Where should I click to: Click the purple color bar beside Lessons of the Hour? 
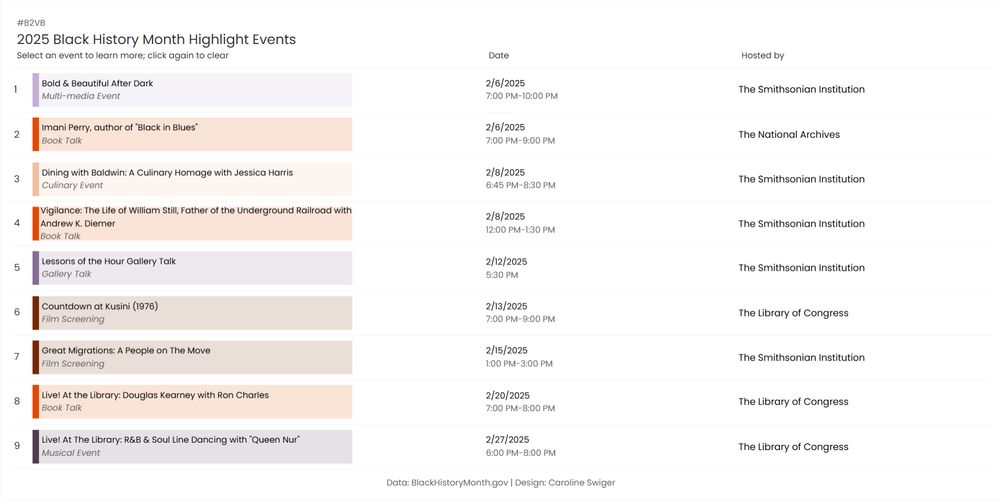(x=36, y=268)
